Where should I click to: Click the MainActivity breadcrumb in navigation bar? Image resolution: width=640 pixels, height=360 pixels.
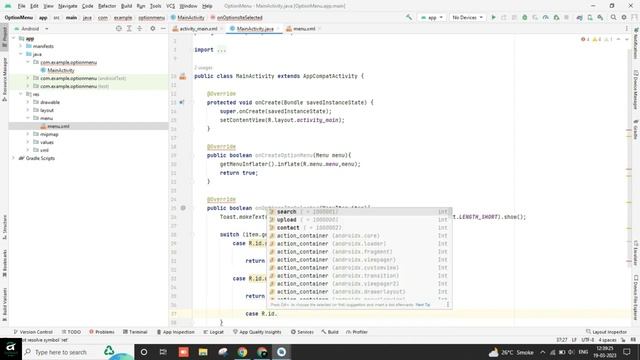coord(187,18)
